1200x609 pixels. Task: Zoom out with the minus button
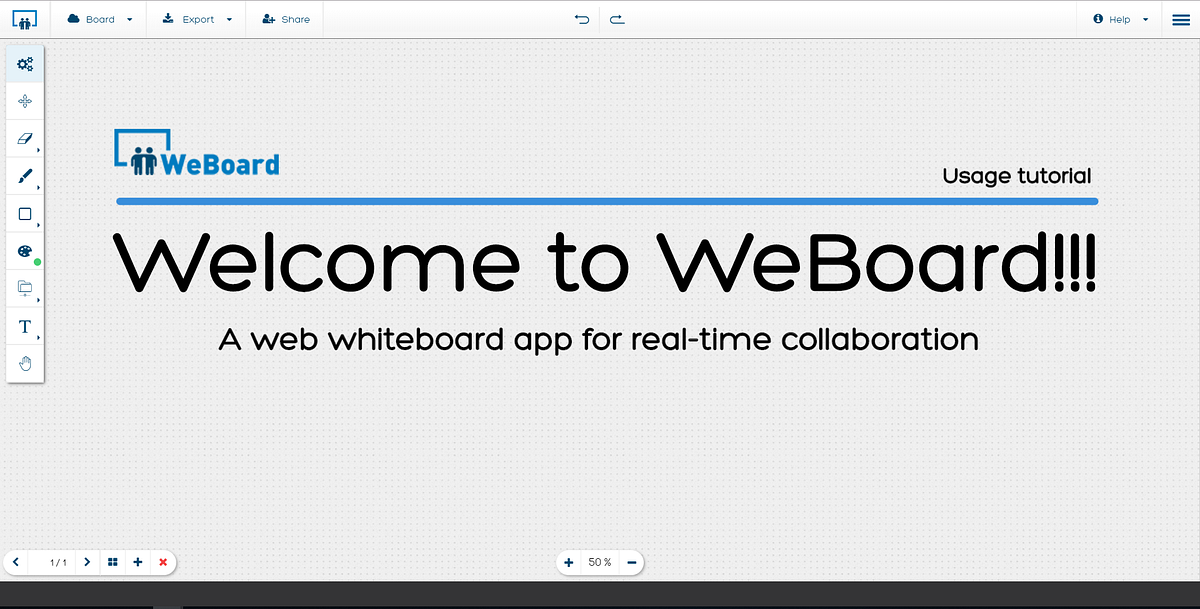pyautogui.click(x=632, y=563)
